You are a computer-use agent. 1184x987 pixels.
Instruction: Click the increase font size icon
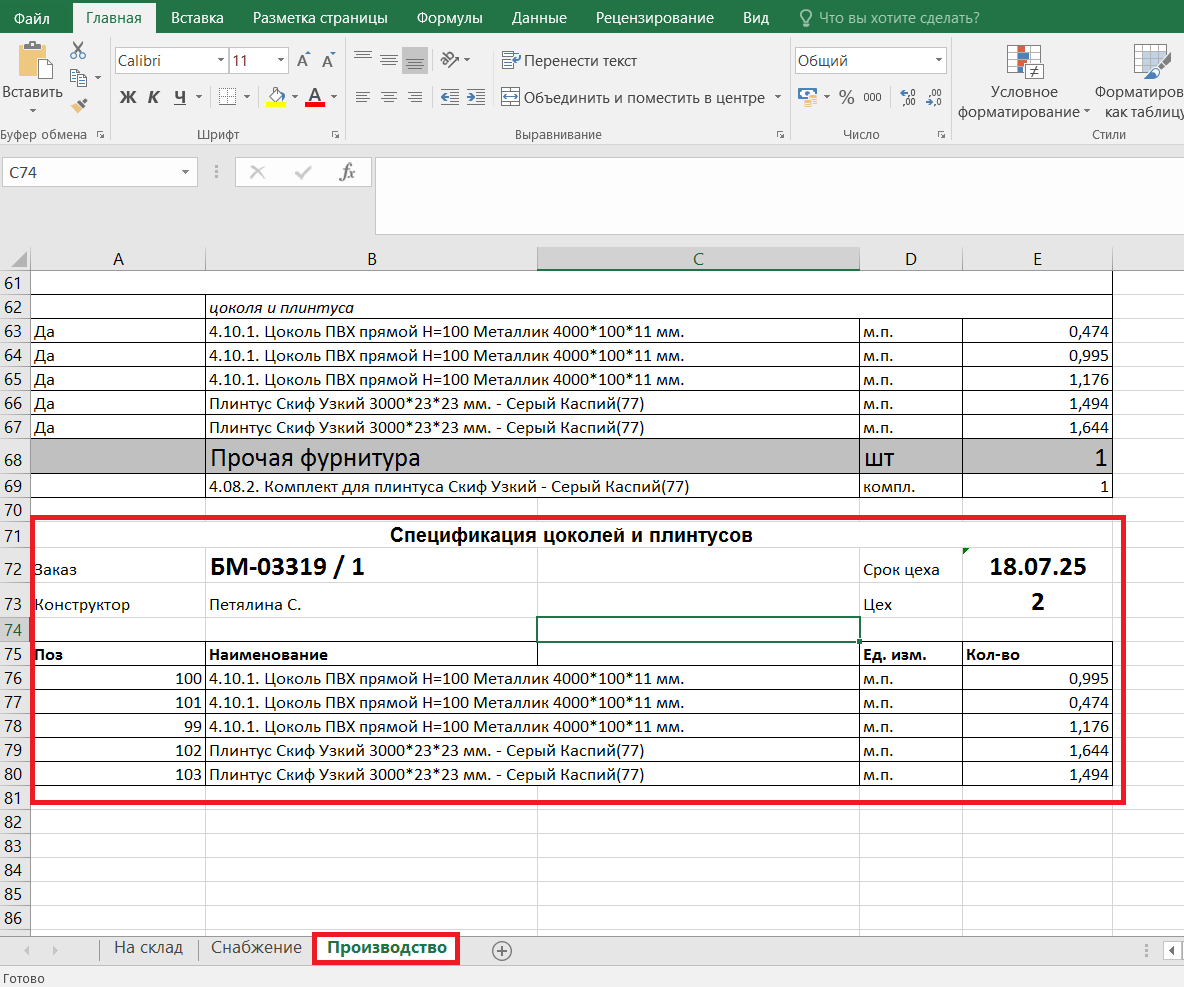[x=303, y=61]
